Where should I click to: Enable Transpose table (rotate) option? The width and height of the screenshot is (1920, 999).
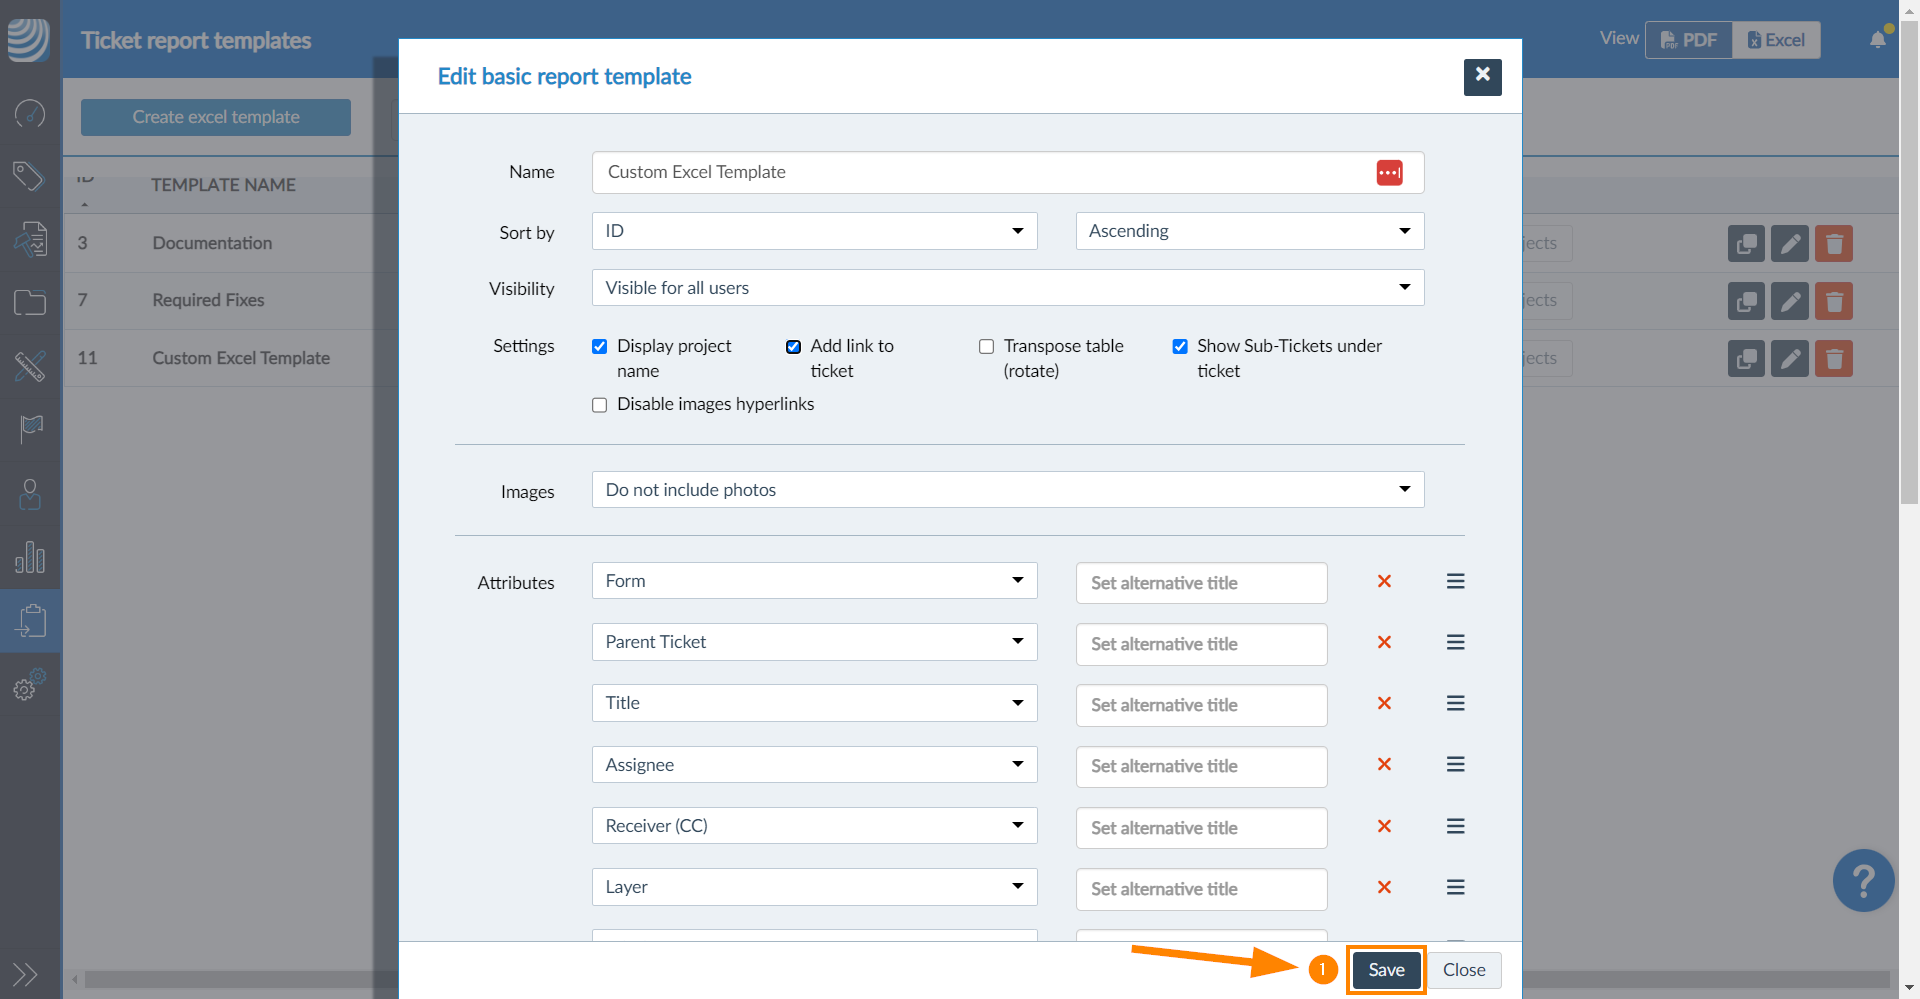[x=987, y=347]
